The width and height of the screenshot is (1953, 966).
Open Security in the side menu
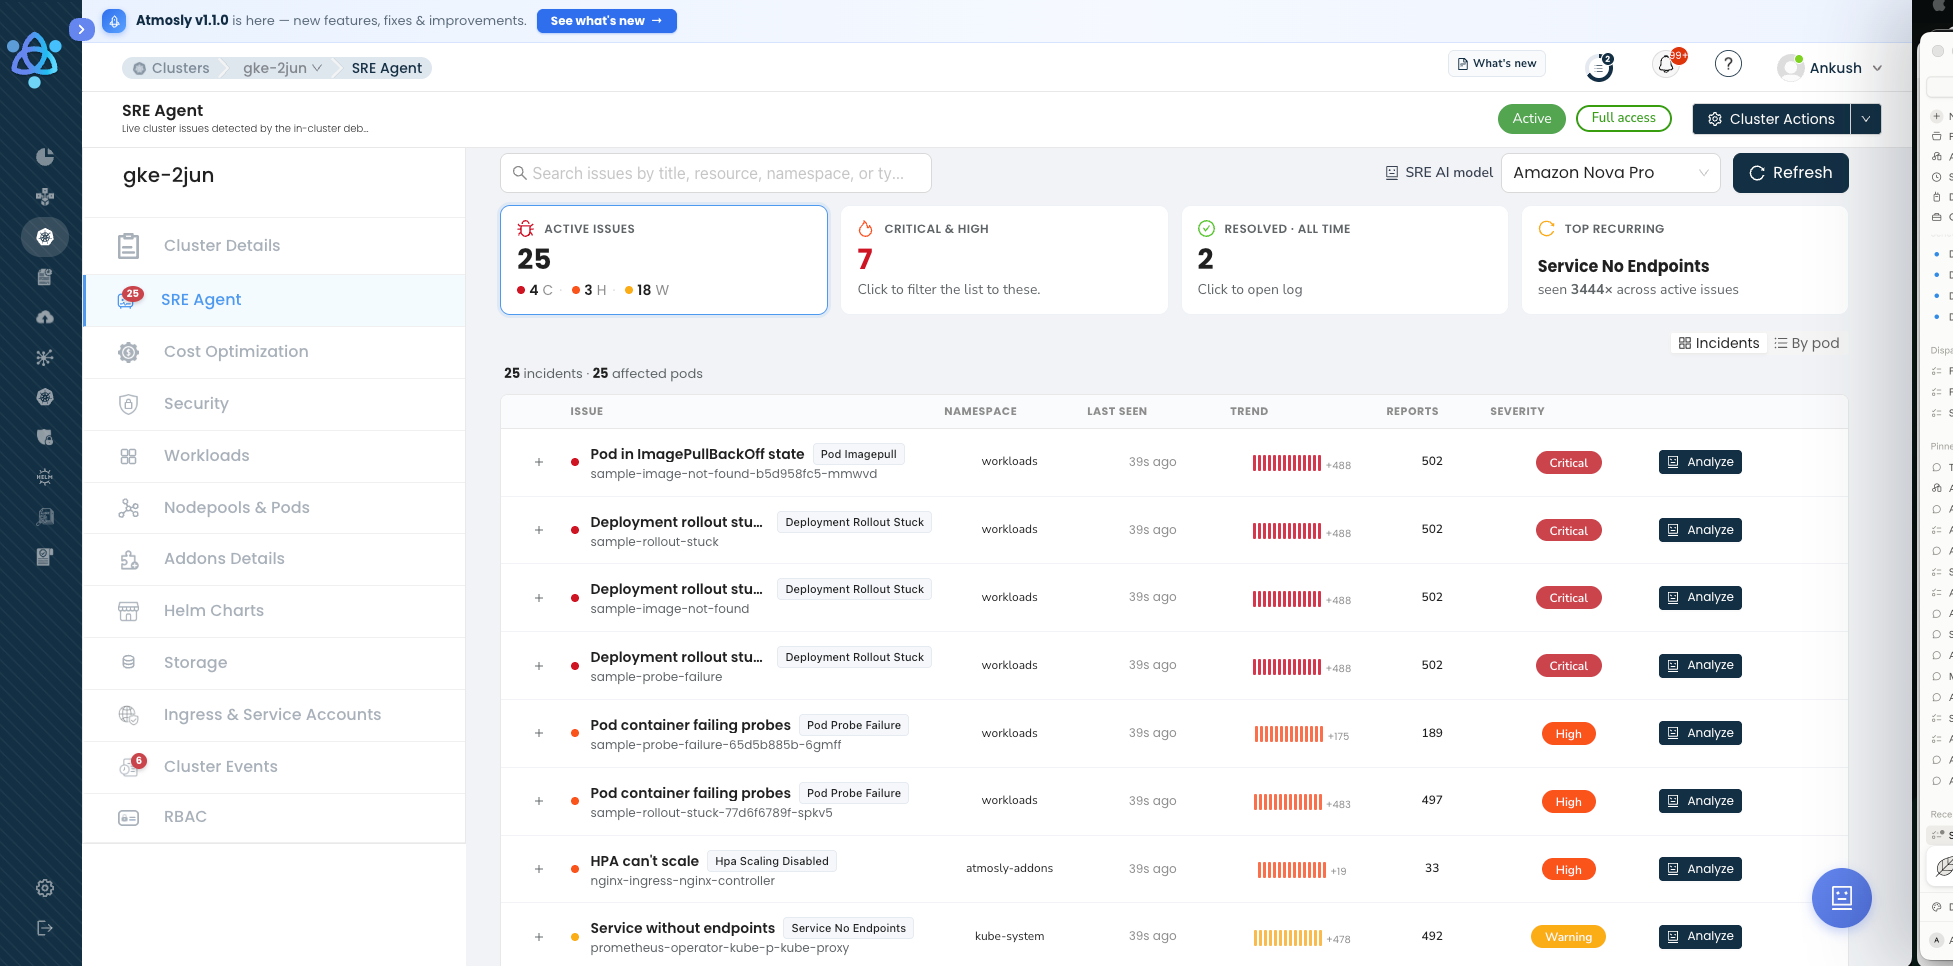[x=274, y=404]
